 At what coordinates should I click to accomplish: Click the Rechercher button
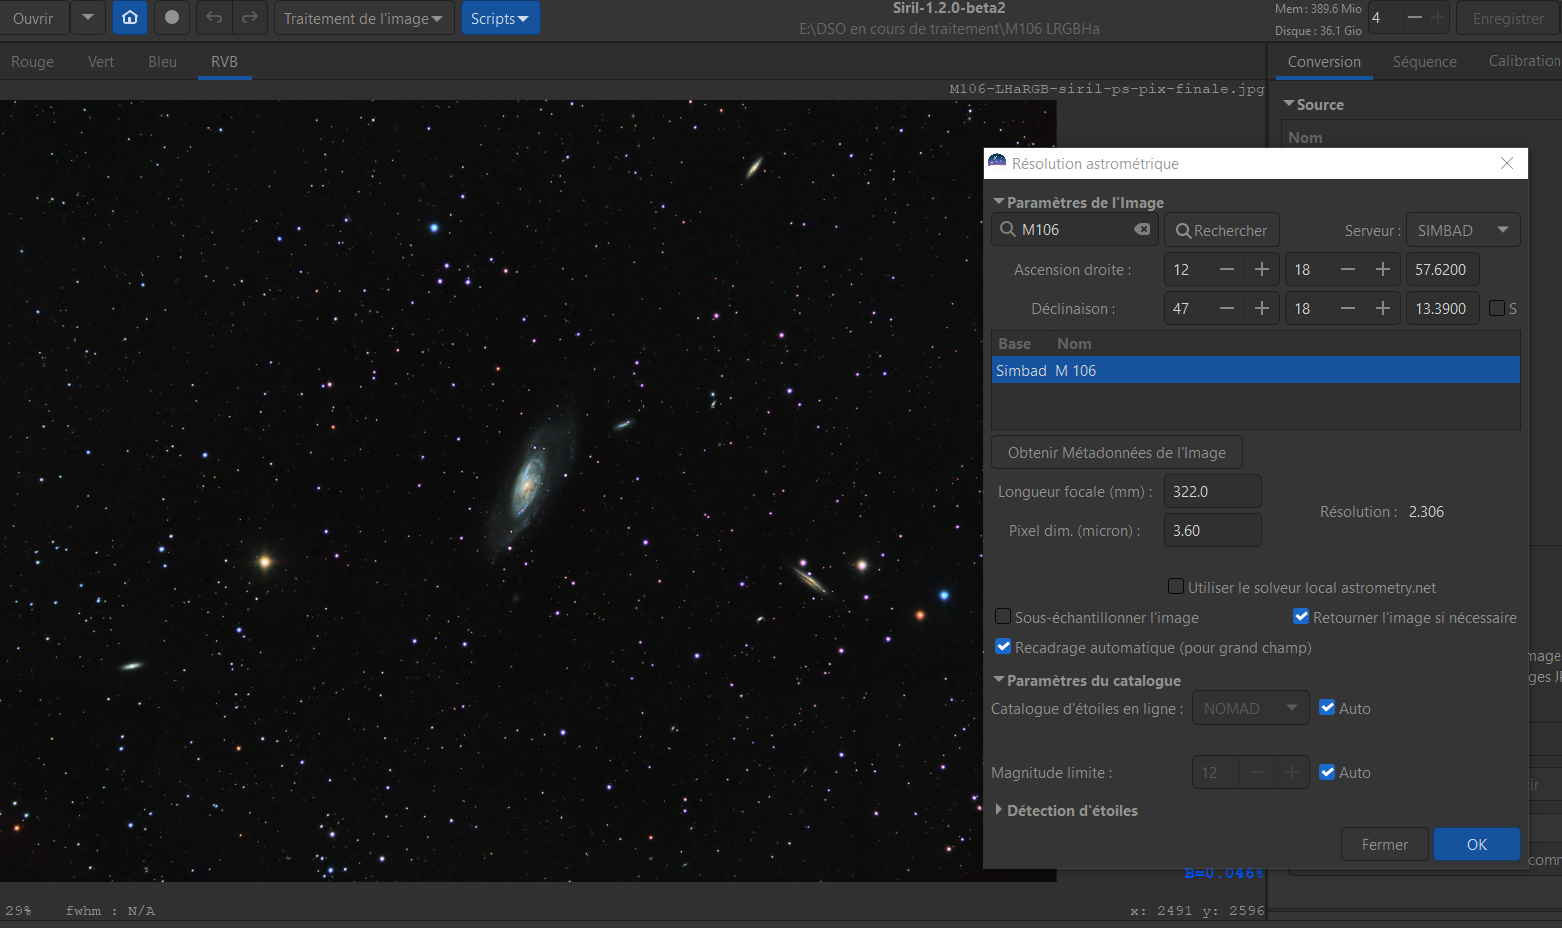[1221, 230]
